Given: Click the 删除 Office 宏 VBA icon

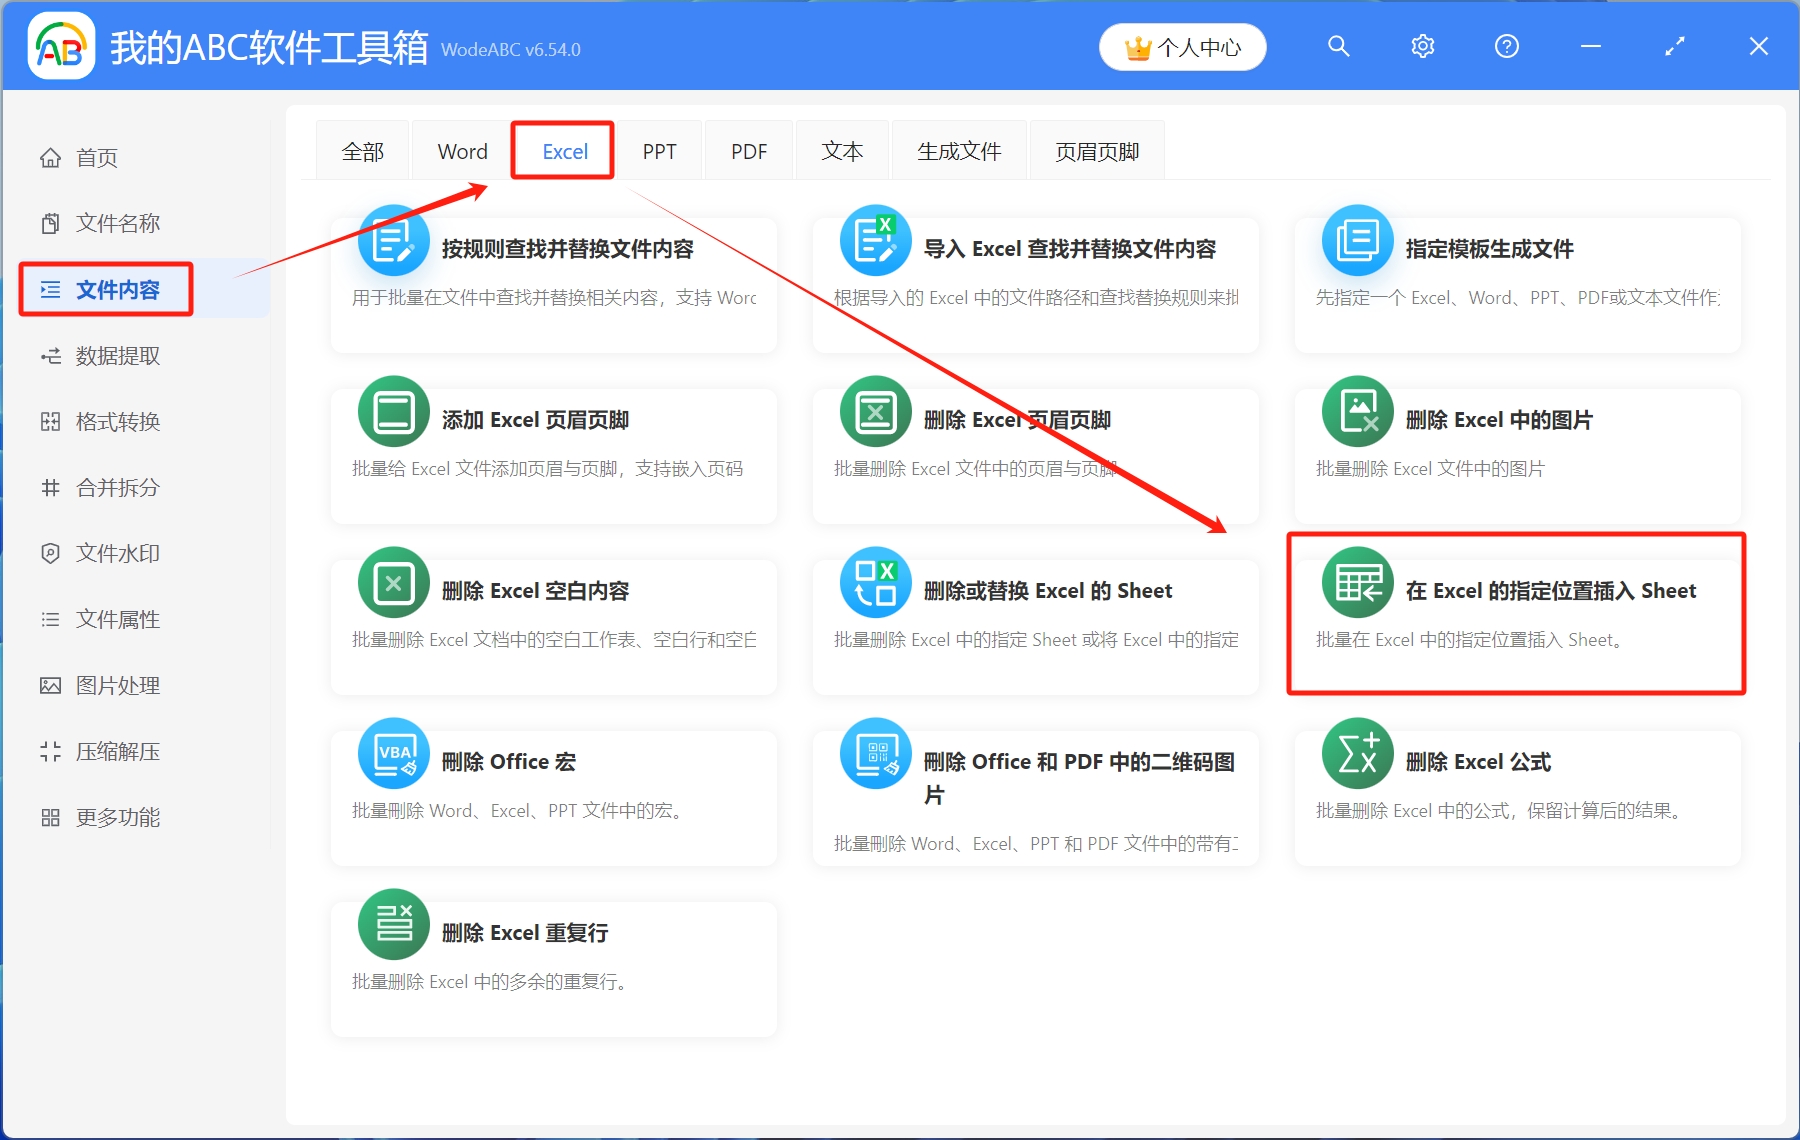Looking at the screenshot, I should pos(393,754).
